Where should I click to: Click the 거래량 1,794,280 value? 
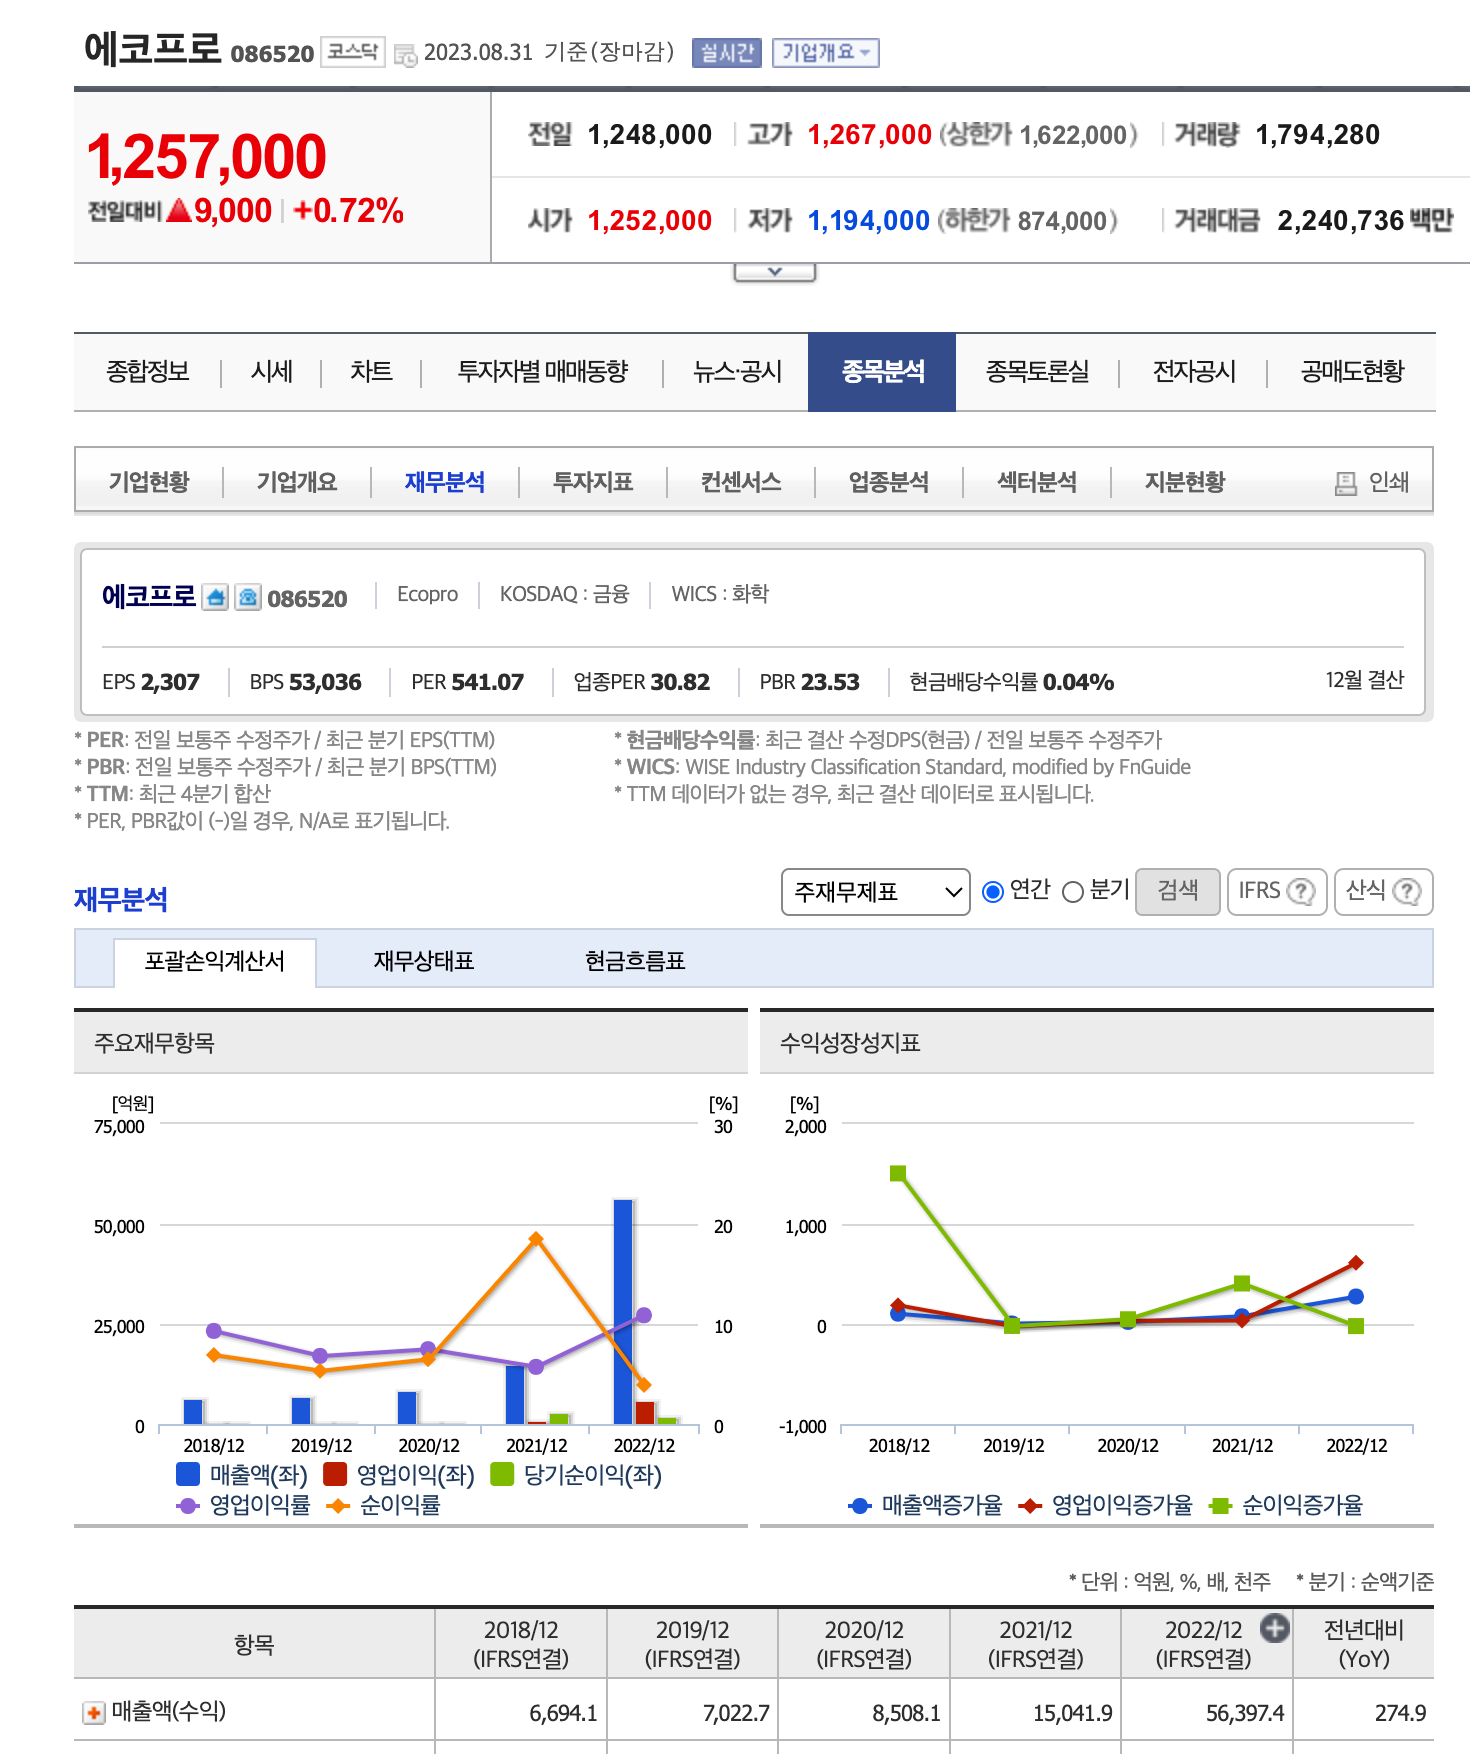coord(1317,135)
